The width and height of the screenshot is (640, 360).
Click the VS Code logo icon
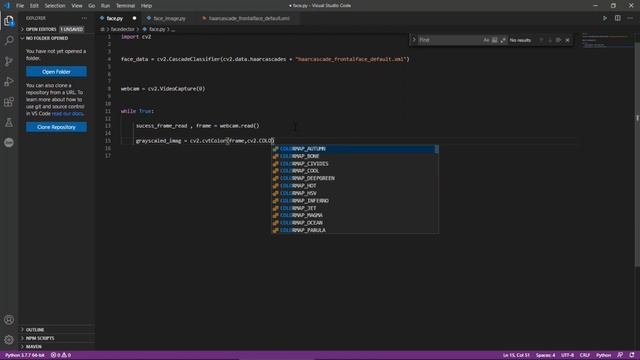[x=7, y=6]
